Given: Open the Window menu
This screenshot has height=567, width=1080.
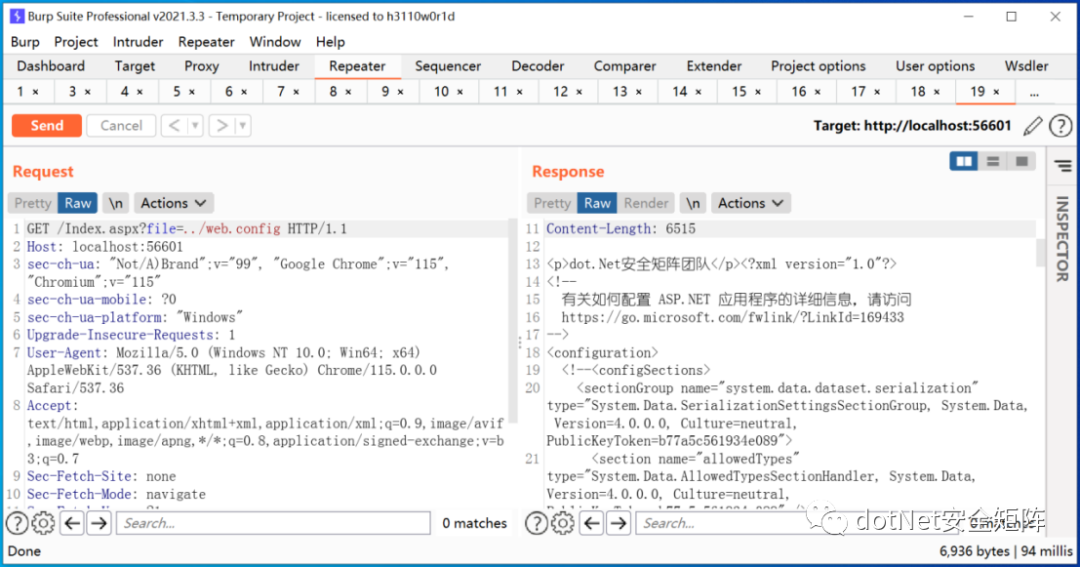Looking at the screenshot, I should 275,42.
